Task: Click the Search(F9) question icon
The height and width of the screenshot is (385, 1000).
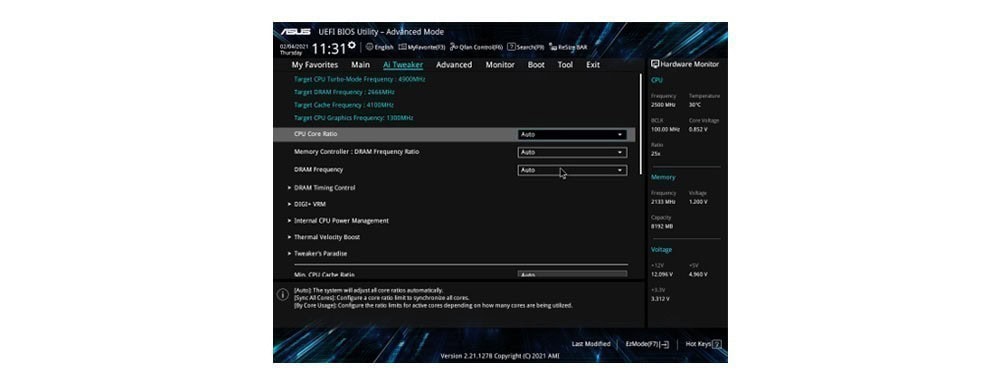Action: [x=511, y=47]
